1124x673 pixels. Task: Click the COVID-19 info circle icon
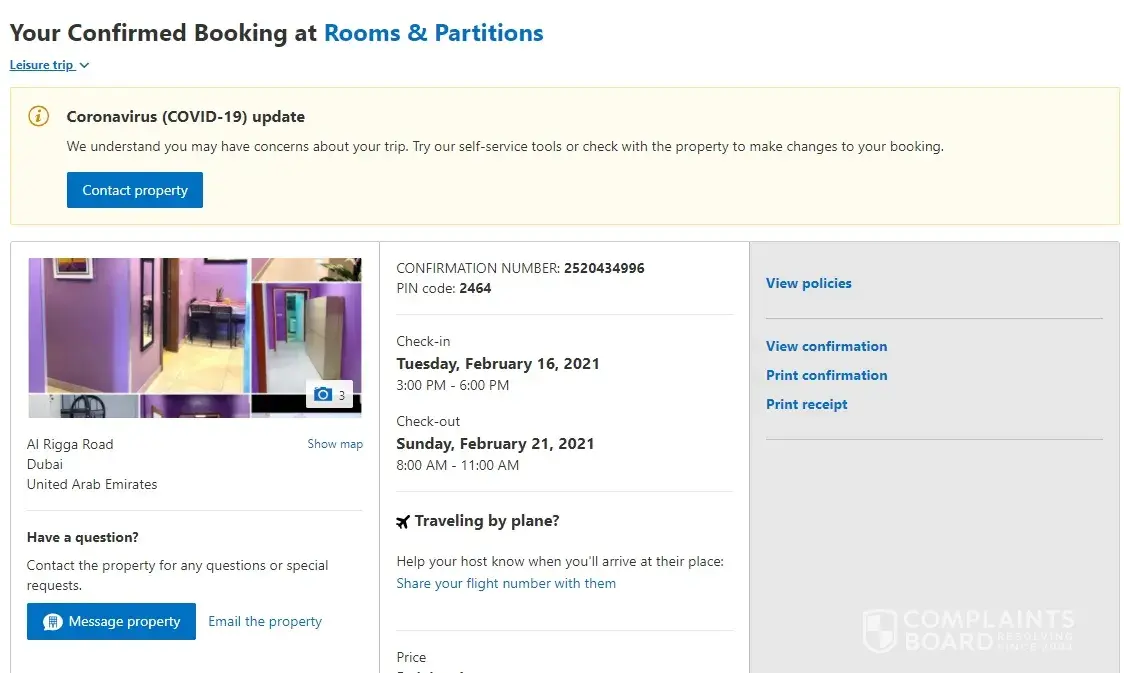(38, 116)
